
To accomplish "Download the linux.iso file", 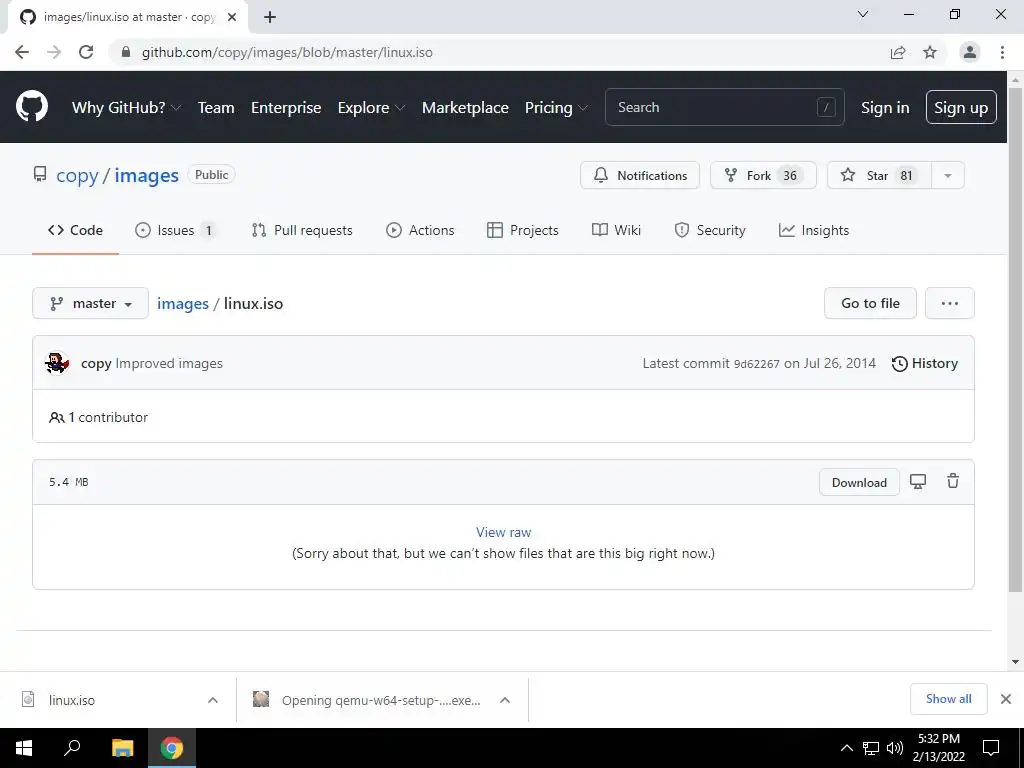I will coord(859,482).
